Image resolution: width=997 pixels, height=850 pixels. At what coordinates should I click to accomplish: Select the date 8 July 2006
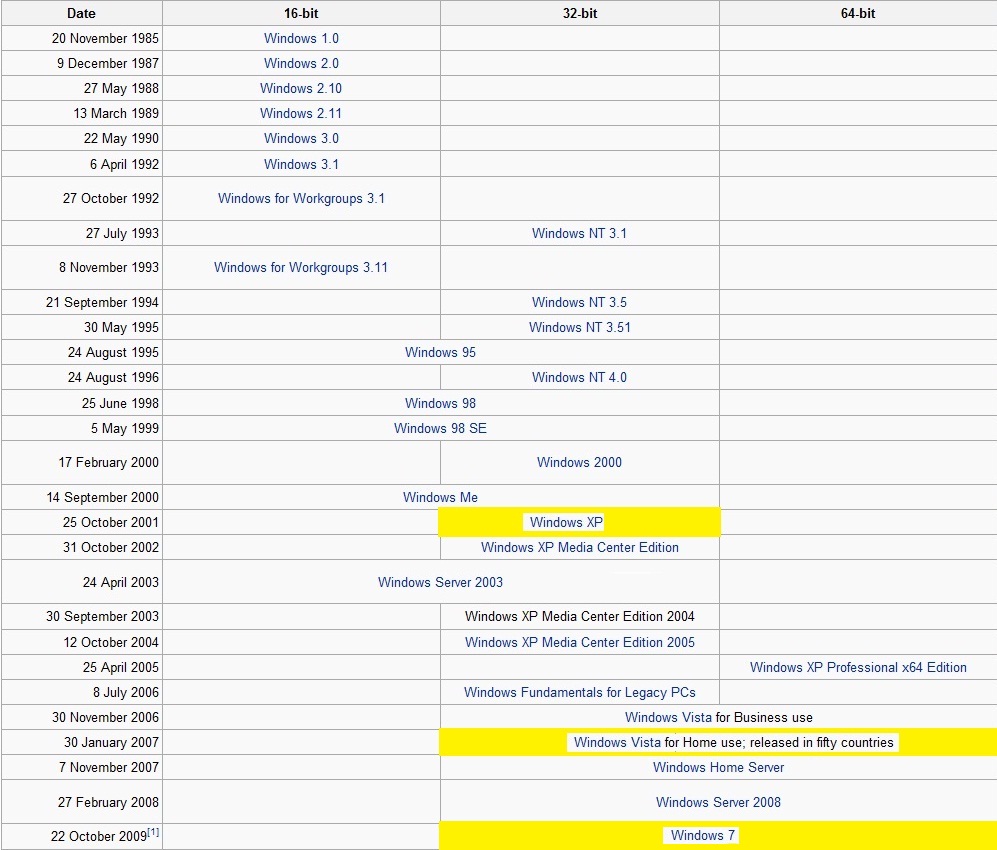126,692
